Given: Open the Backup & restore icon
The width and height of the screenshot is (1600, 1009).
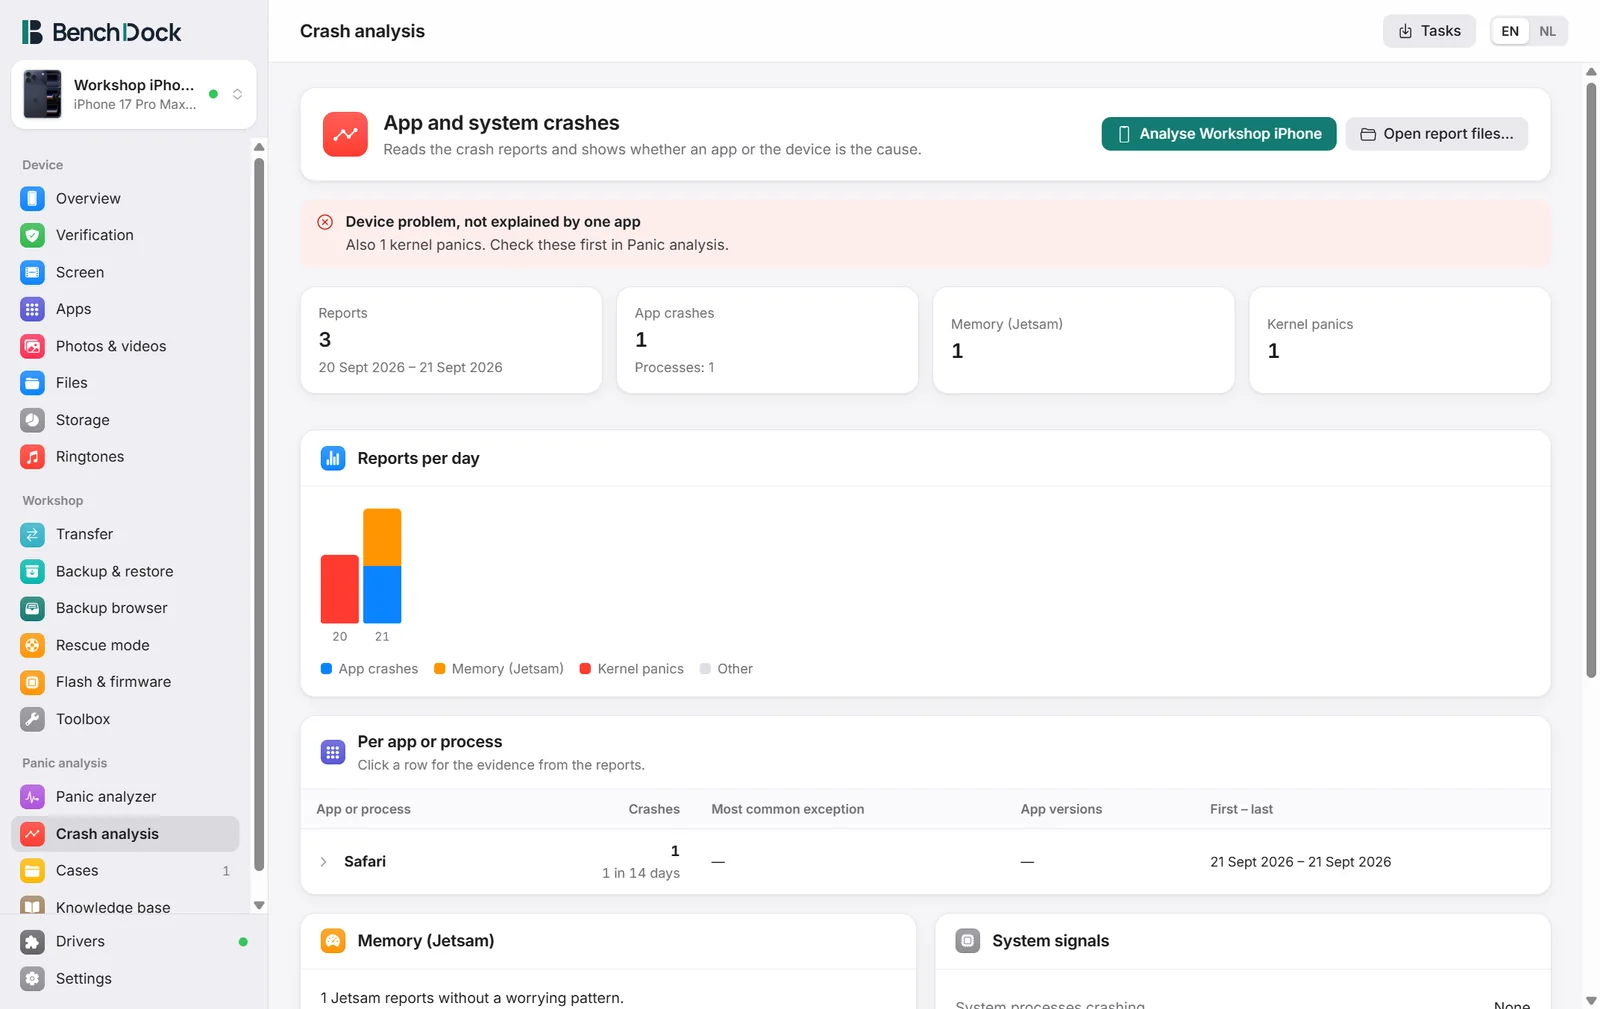Looking at the screenshot, I should tap(33, 572).
